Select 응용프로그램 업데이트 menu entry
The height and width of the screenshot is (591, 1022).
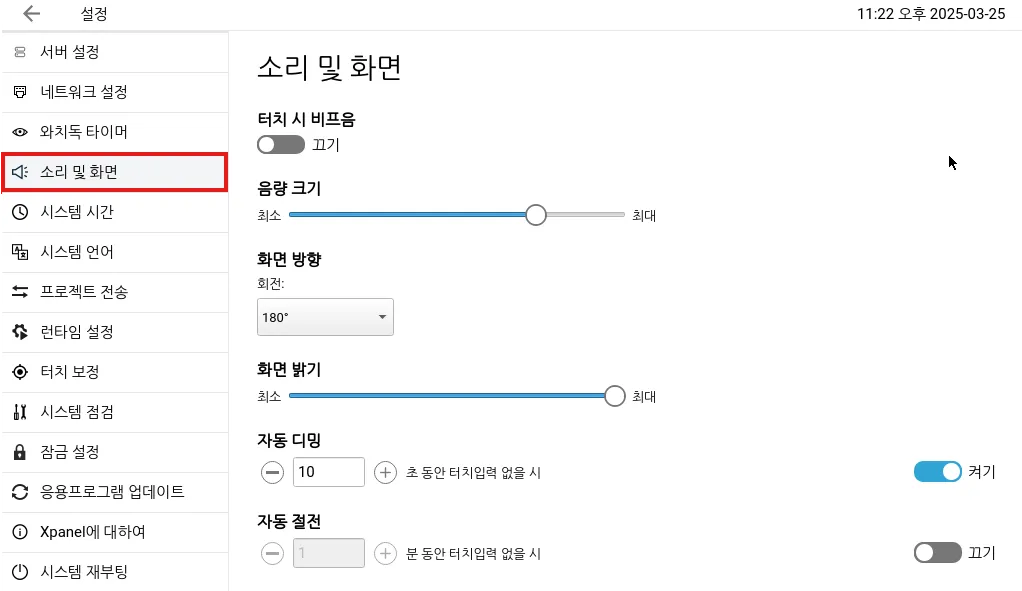point(115,492)
